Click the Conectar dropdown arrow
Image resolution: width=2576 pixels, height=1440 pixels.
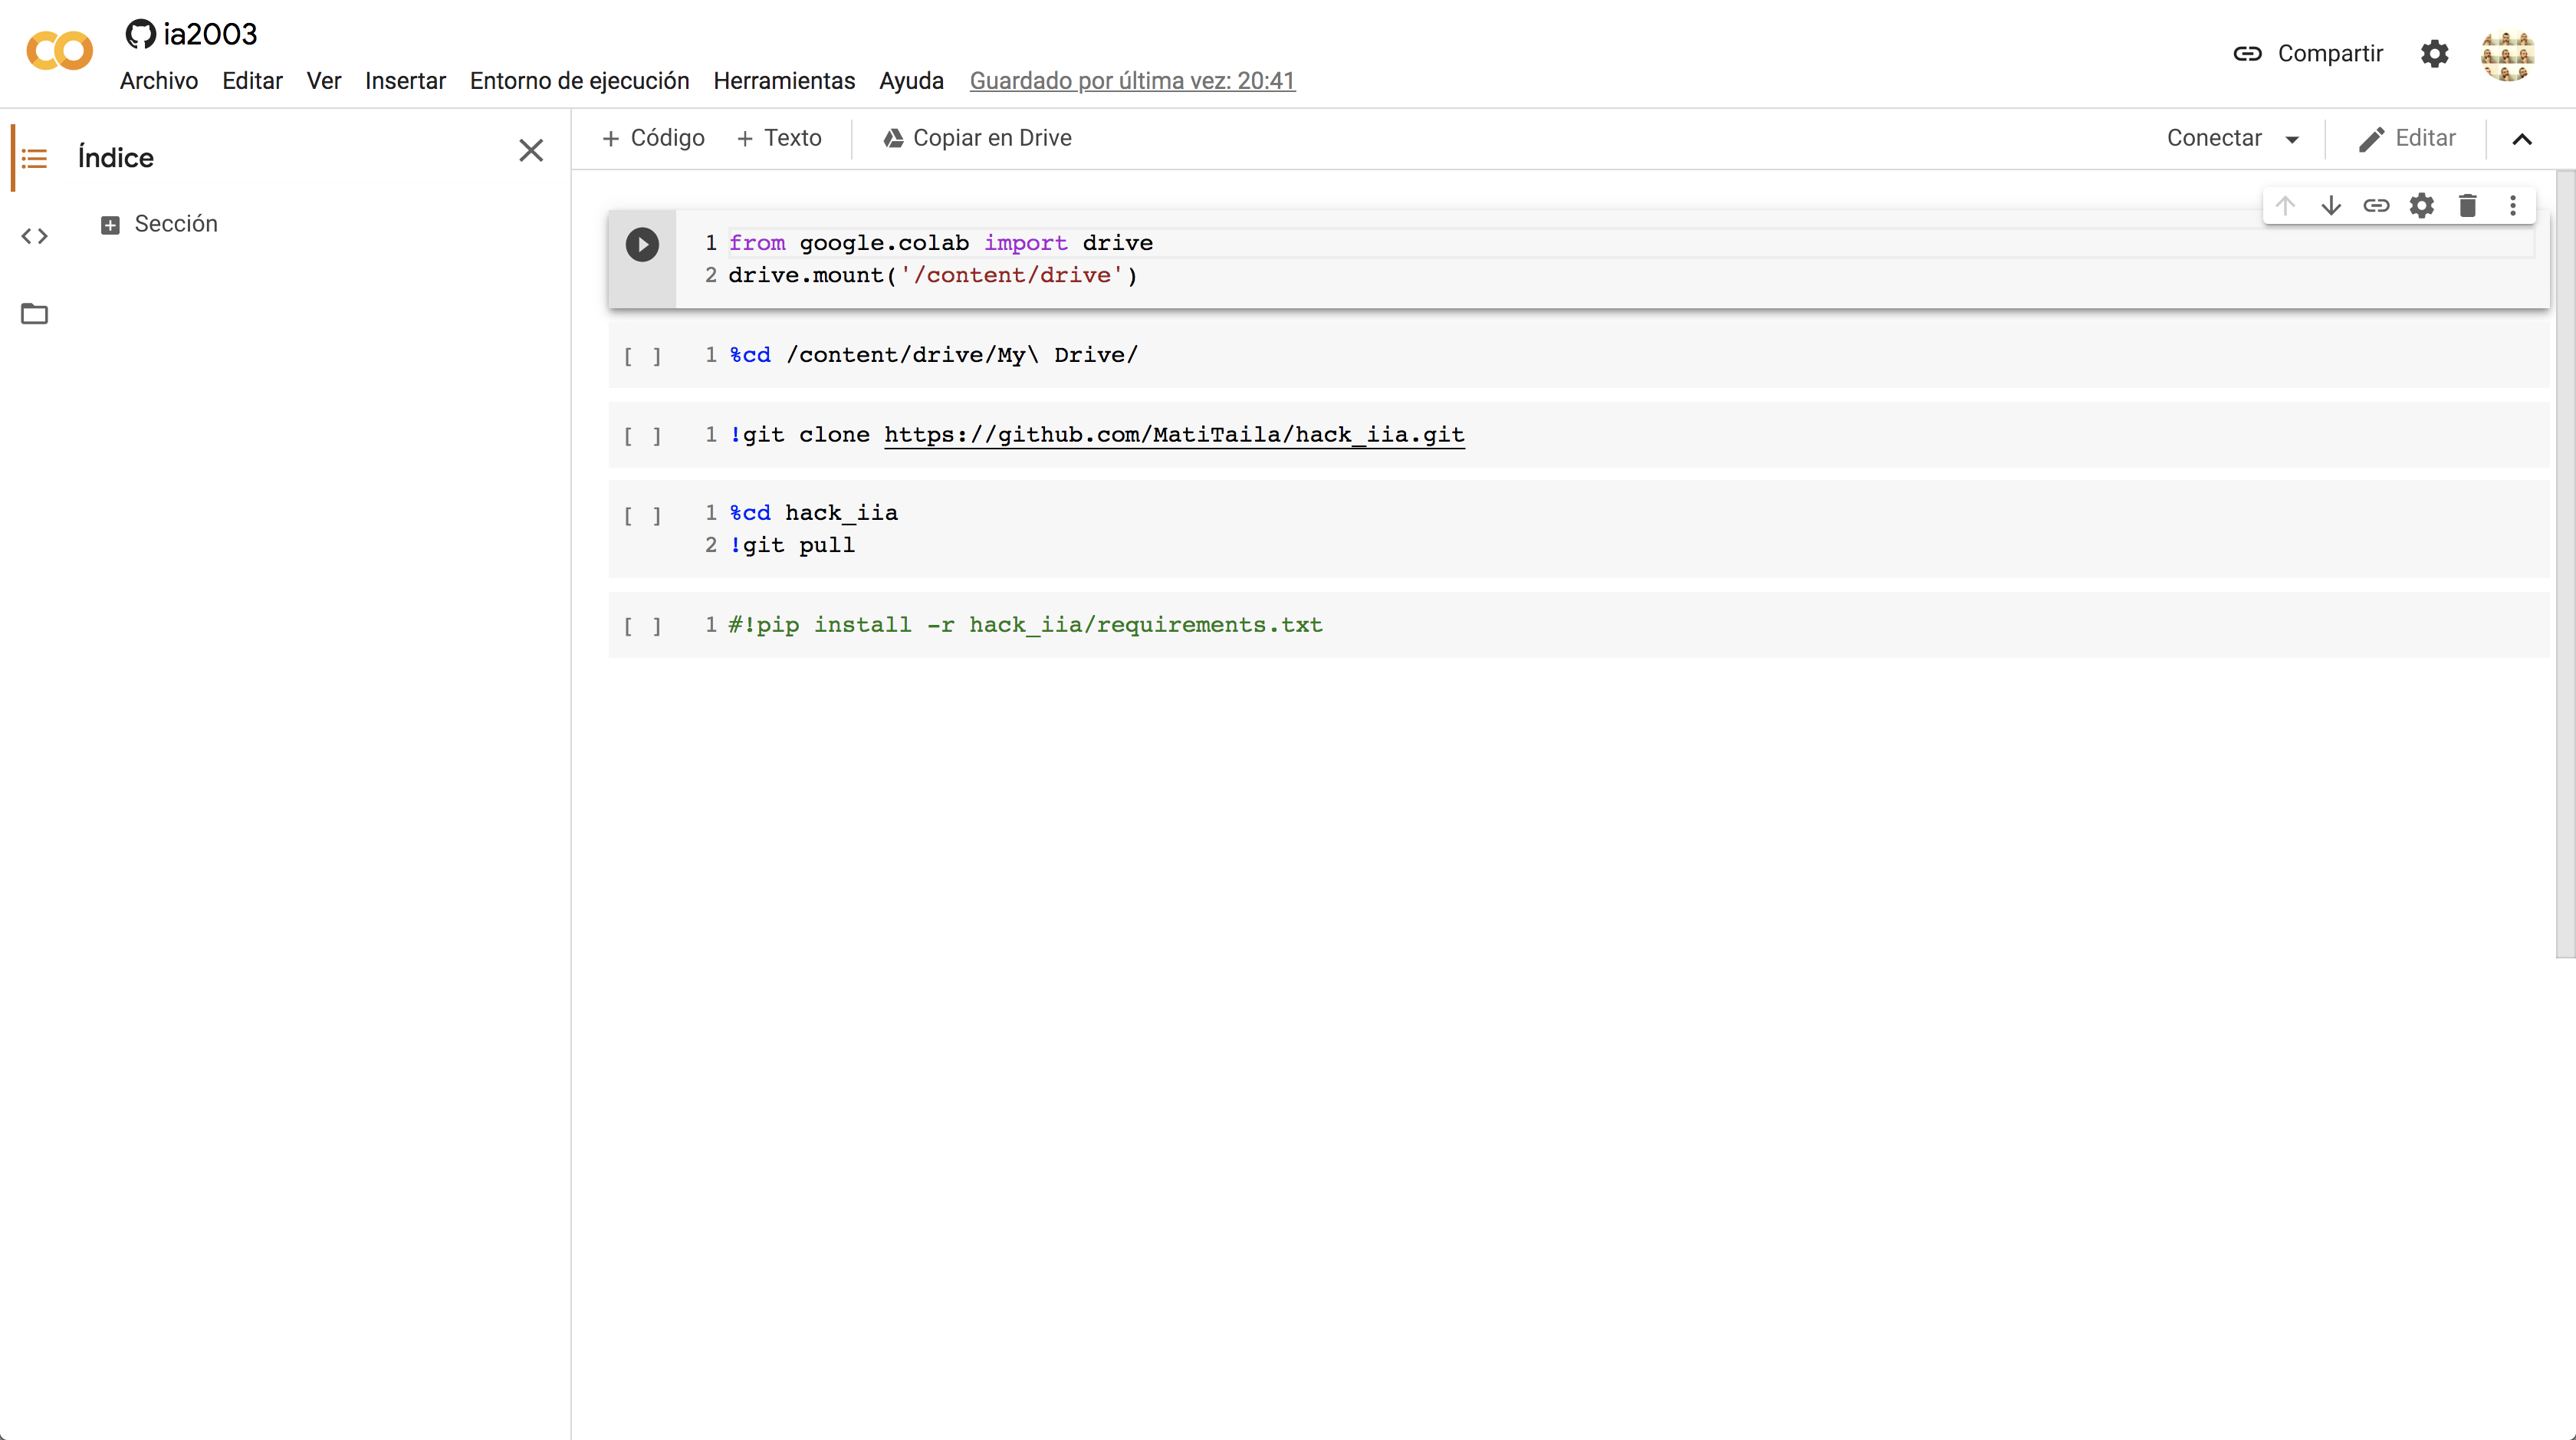(2293, 138)
